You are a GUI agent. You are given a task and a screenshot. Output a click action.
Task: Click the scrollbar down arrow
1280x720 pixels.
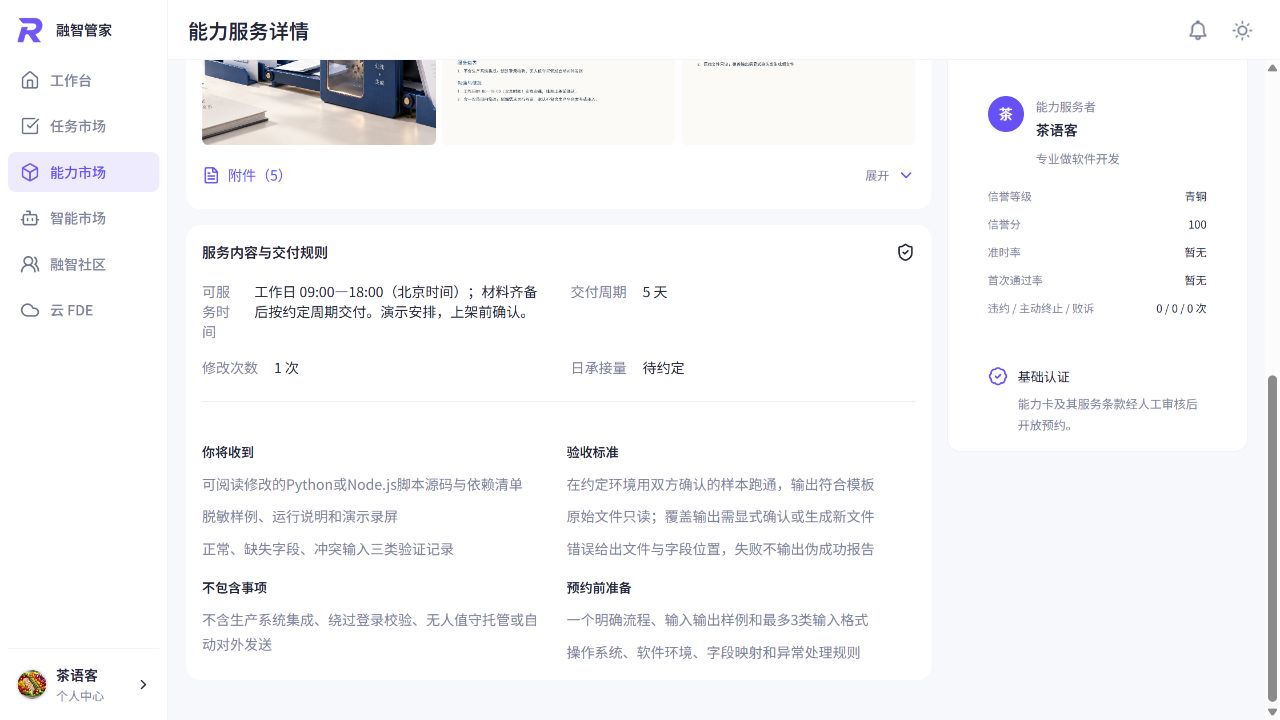pos(1272,711)
